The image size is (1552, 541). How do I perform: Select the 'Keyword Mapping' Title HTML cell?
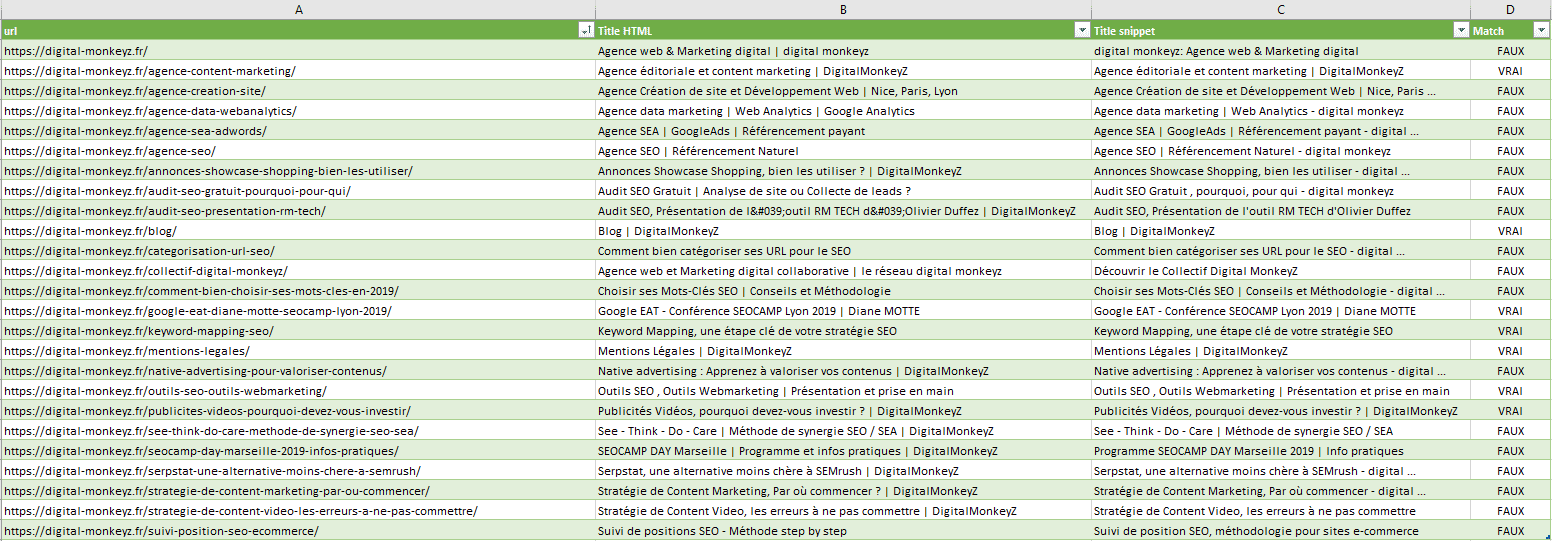(x=747, y=331)
